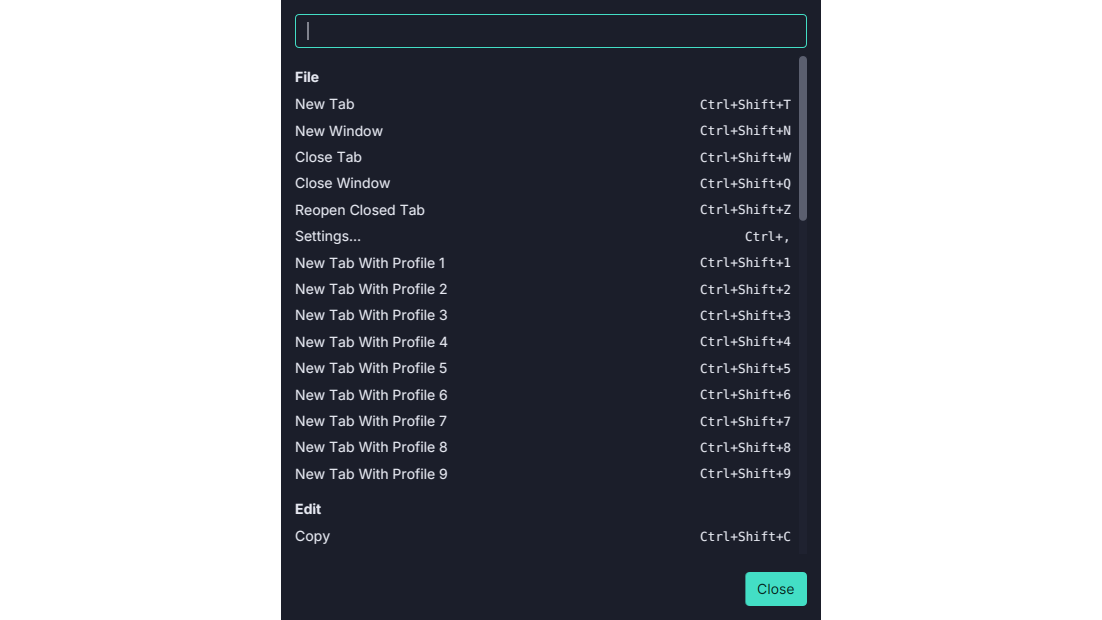The width and height of the screenshot is (1102, 620).
Task: Choose the Close Window command
Action: tap(543, 183)
